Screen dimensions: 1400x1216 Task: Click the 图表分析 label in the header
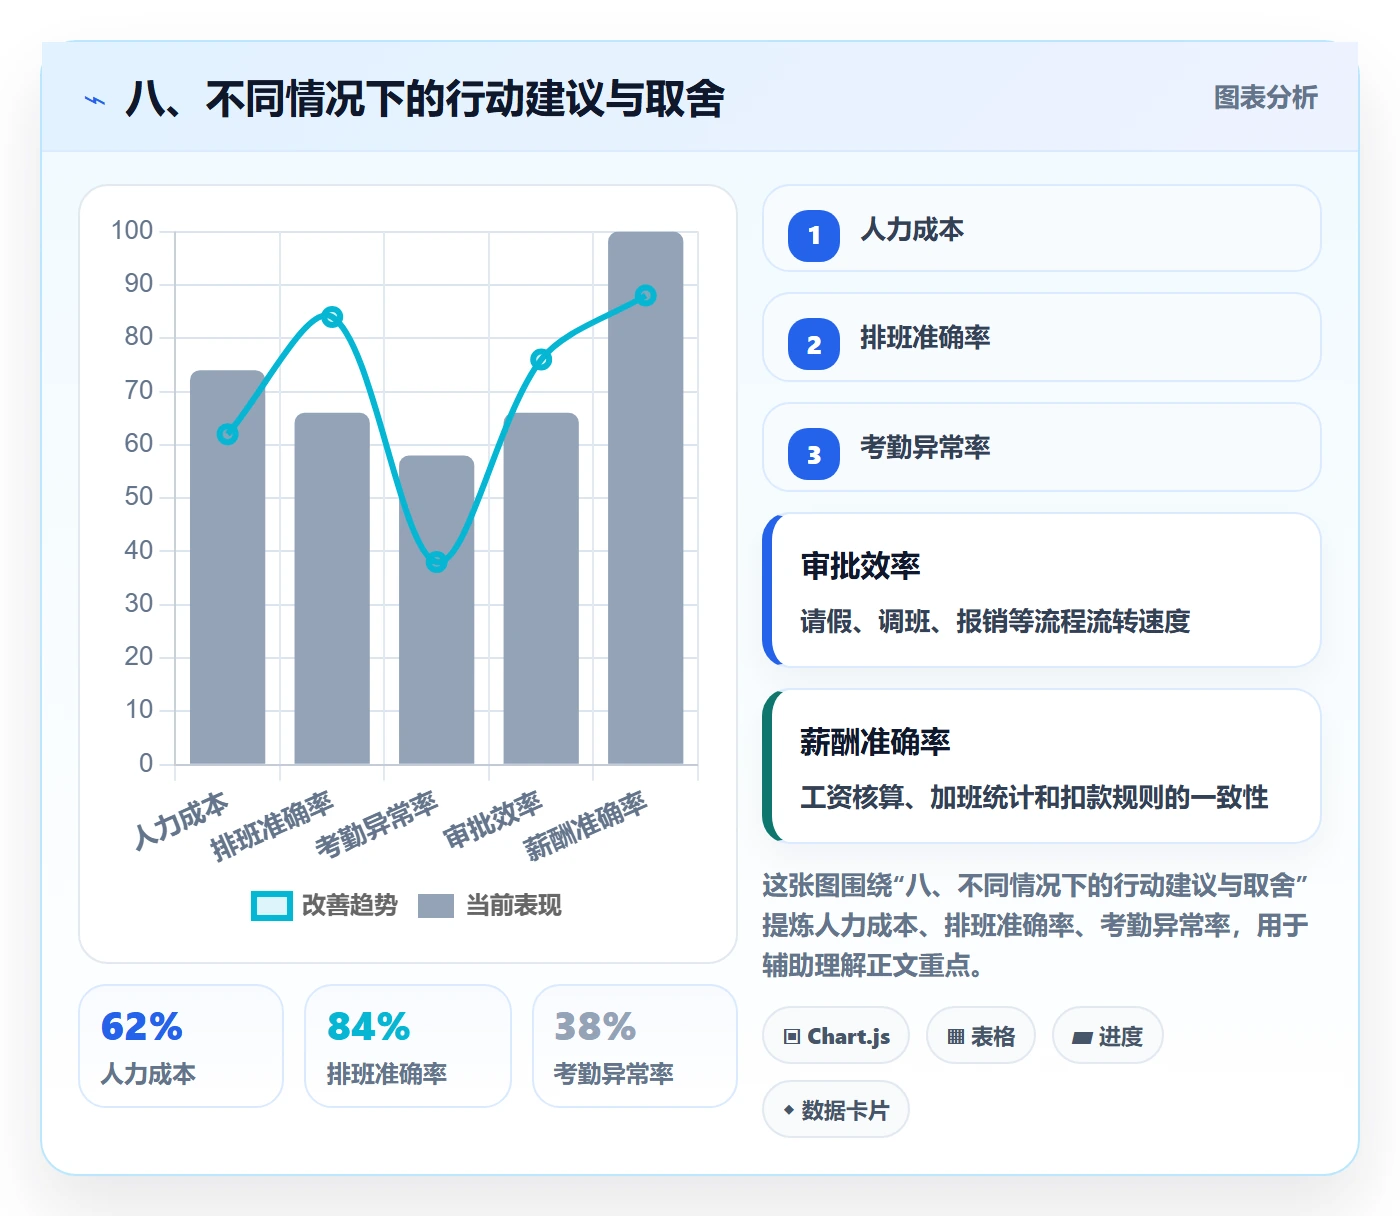[x=1266, y=97]
